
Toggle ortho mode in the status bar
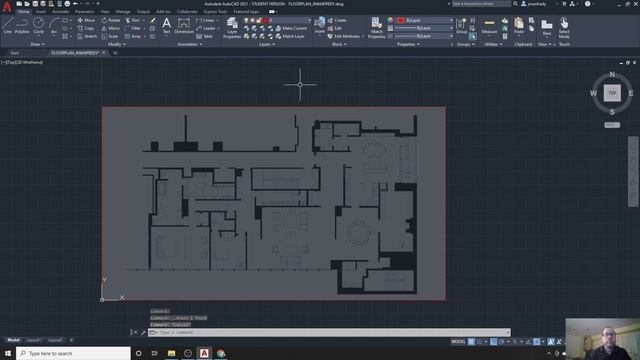coord(493,342)
